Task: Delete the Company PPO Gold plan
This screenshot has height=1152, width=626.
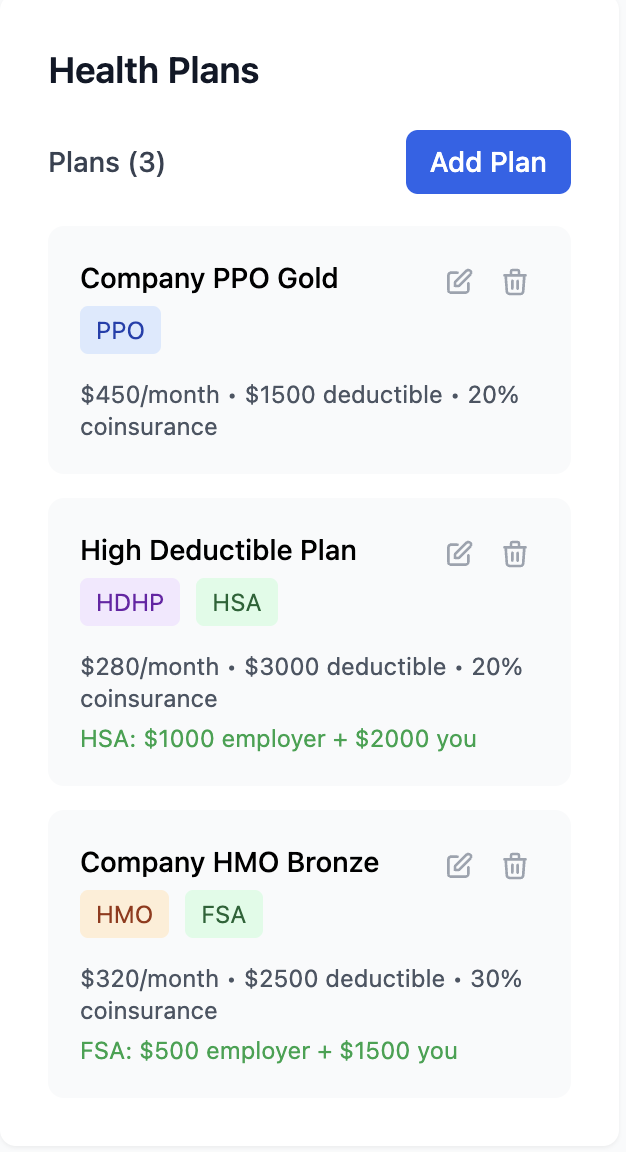Action: [515, 282]
